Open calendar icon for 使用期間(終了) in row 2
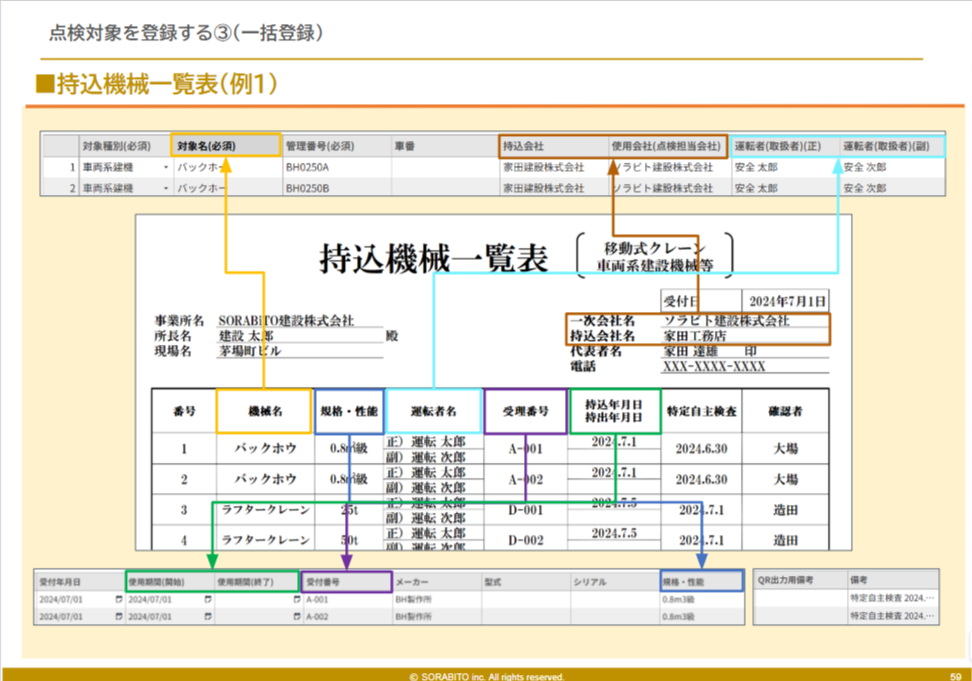This screenshot has width=972, height=681. tap(295, 617)
